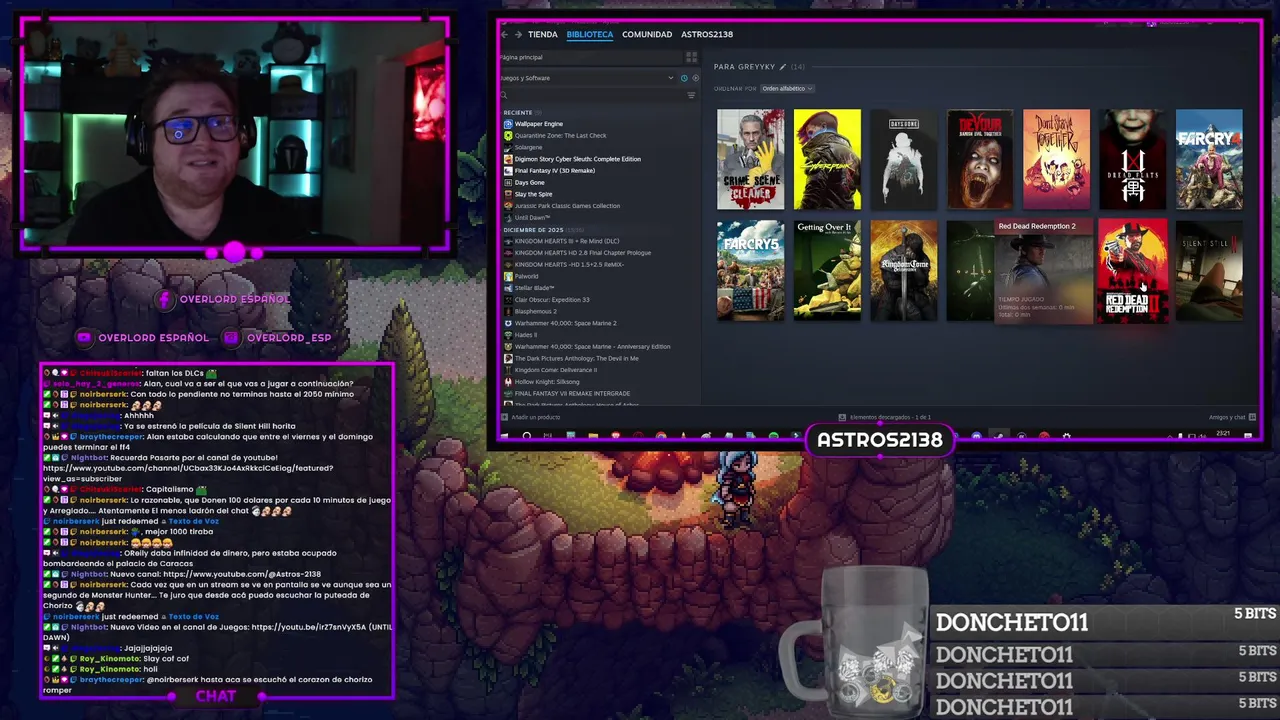The image size is (1280, 720).
Task: Select KINGDOM HEARTS HD 2.8 Final Chapter Prologue
Action: (x=582, y=253)
